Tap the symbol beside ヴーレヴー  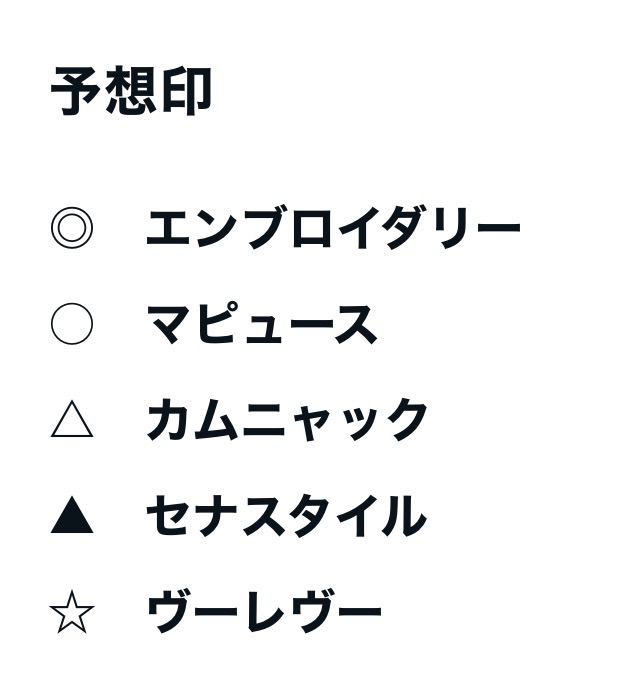[x=72, y=613]
